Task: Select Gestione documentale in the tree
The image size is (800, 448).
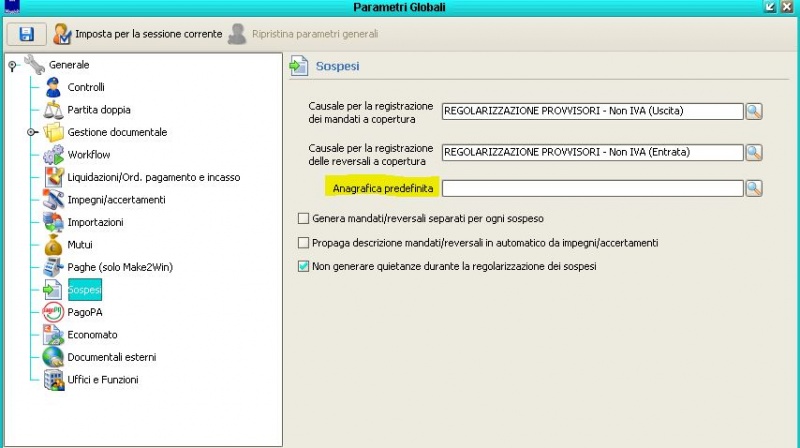Action: coord(117,132)
